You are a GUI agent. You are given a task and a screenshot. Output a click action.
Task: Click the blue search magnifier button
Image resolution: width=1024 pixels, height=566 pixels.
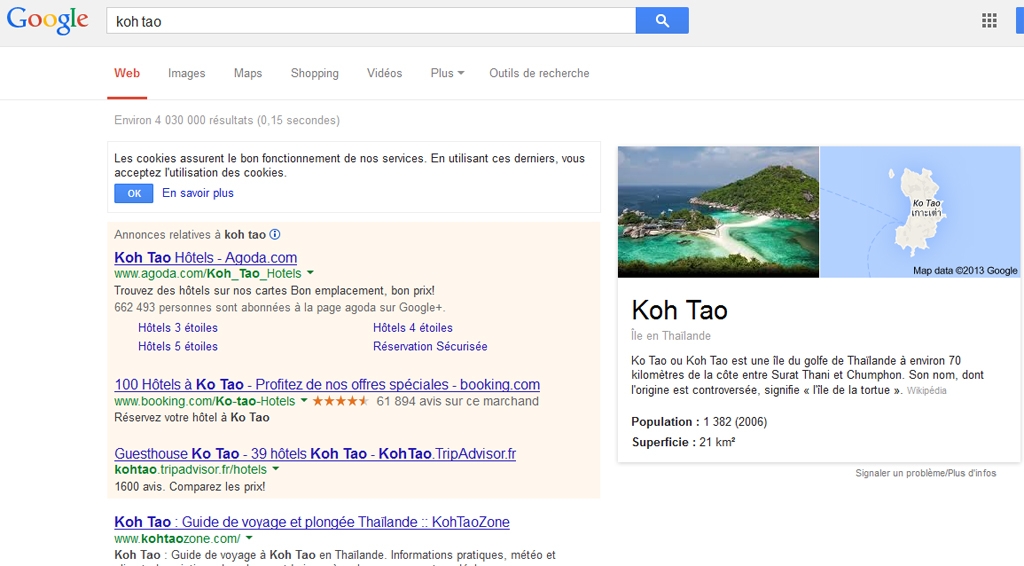[662, 20]
